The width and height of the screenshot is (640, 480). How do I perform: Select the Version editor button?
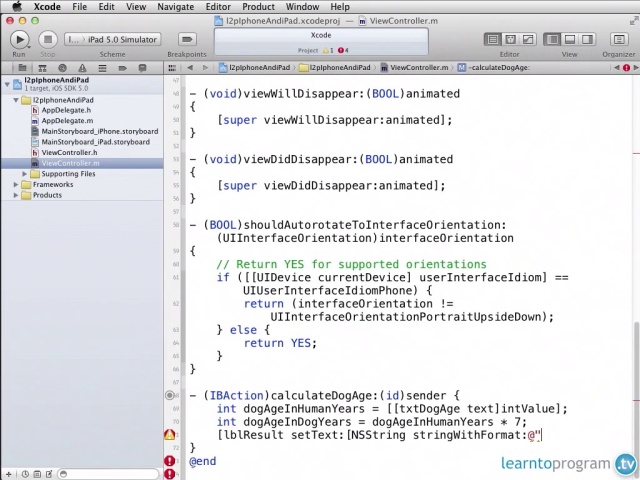tap(528, 40)
